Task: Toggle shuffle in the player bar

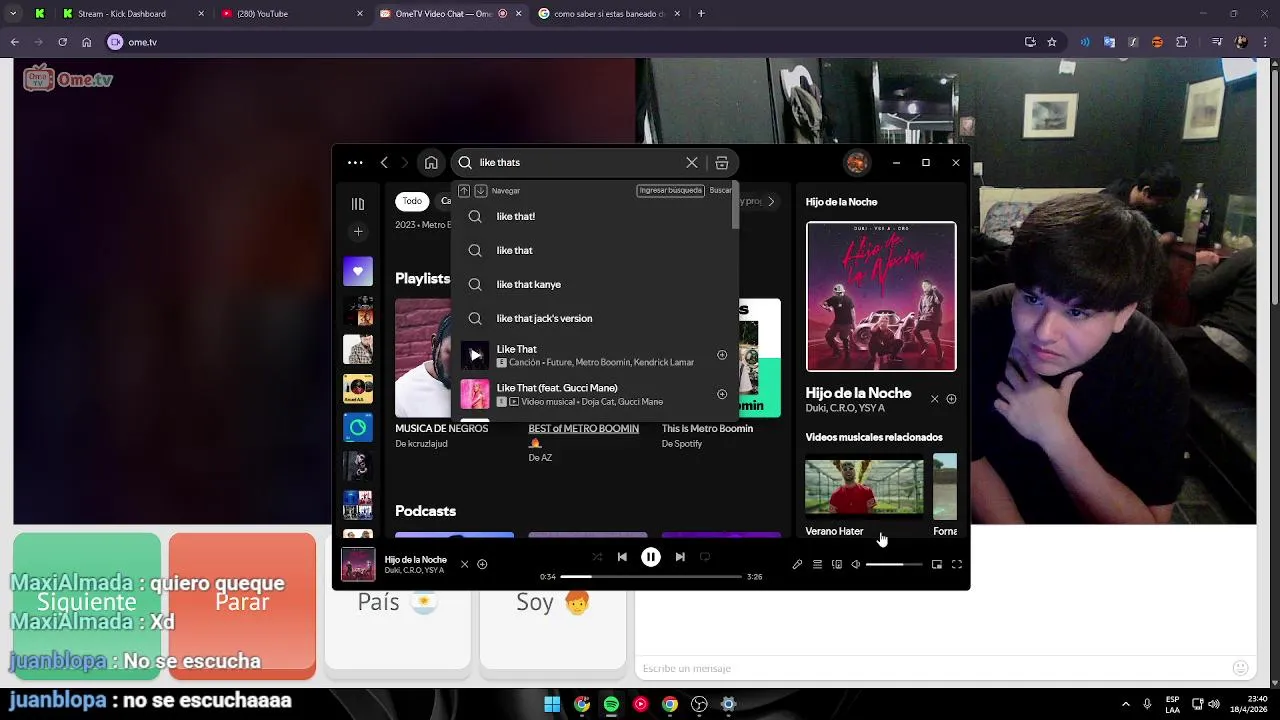Action: (597, 557)
